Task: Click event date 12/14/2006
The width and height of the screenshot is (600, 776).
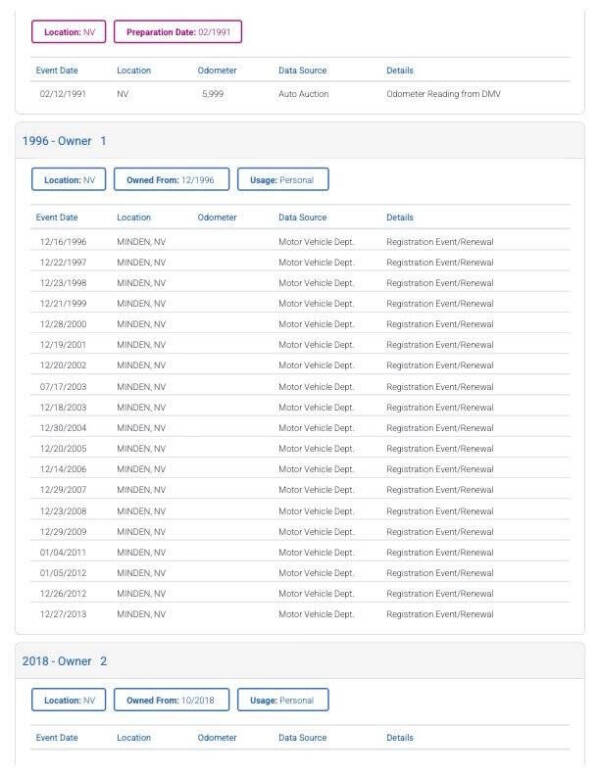Action: (x=63, y=469)
